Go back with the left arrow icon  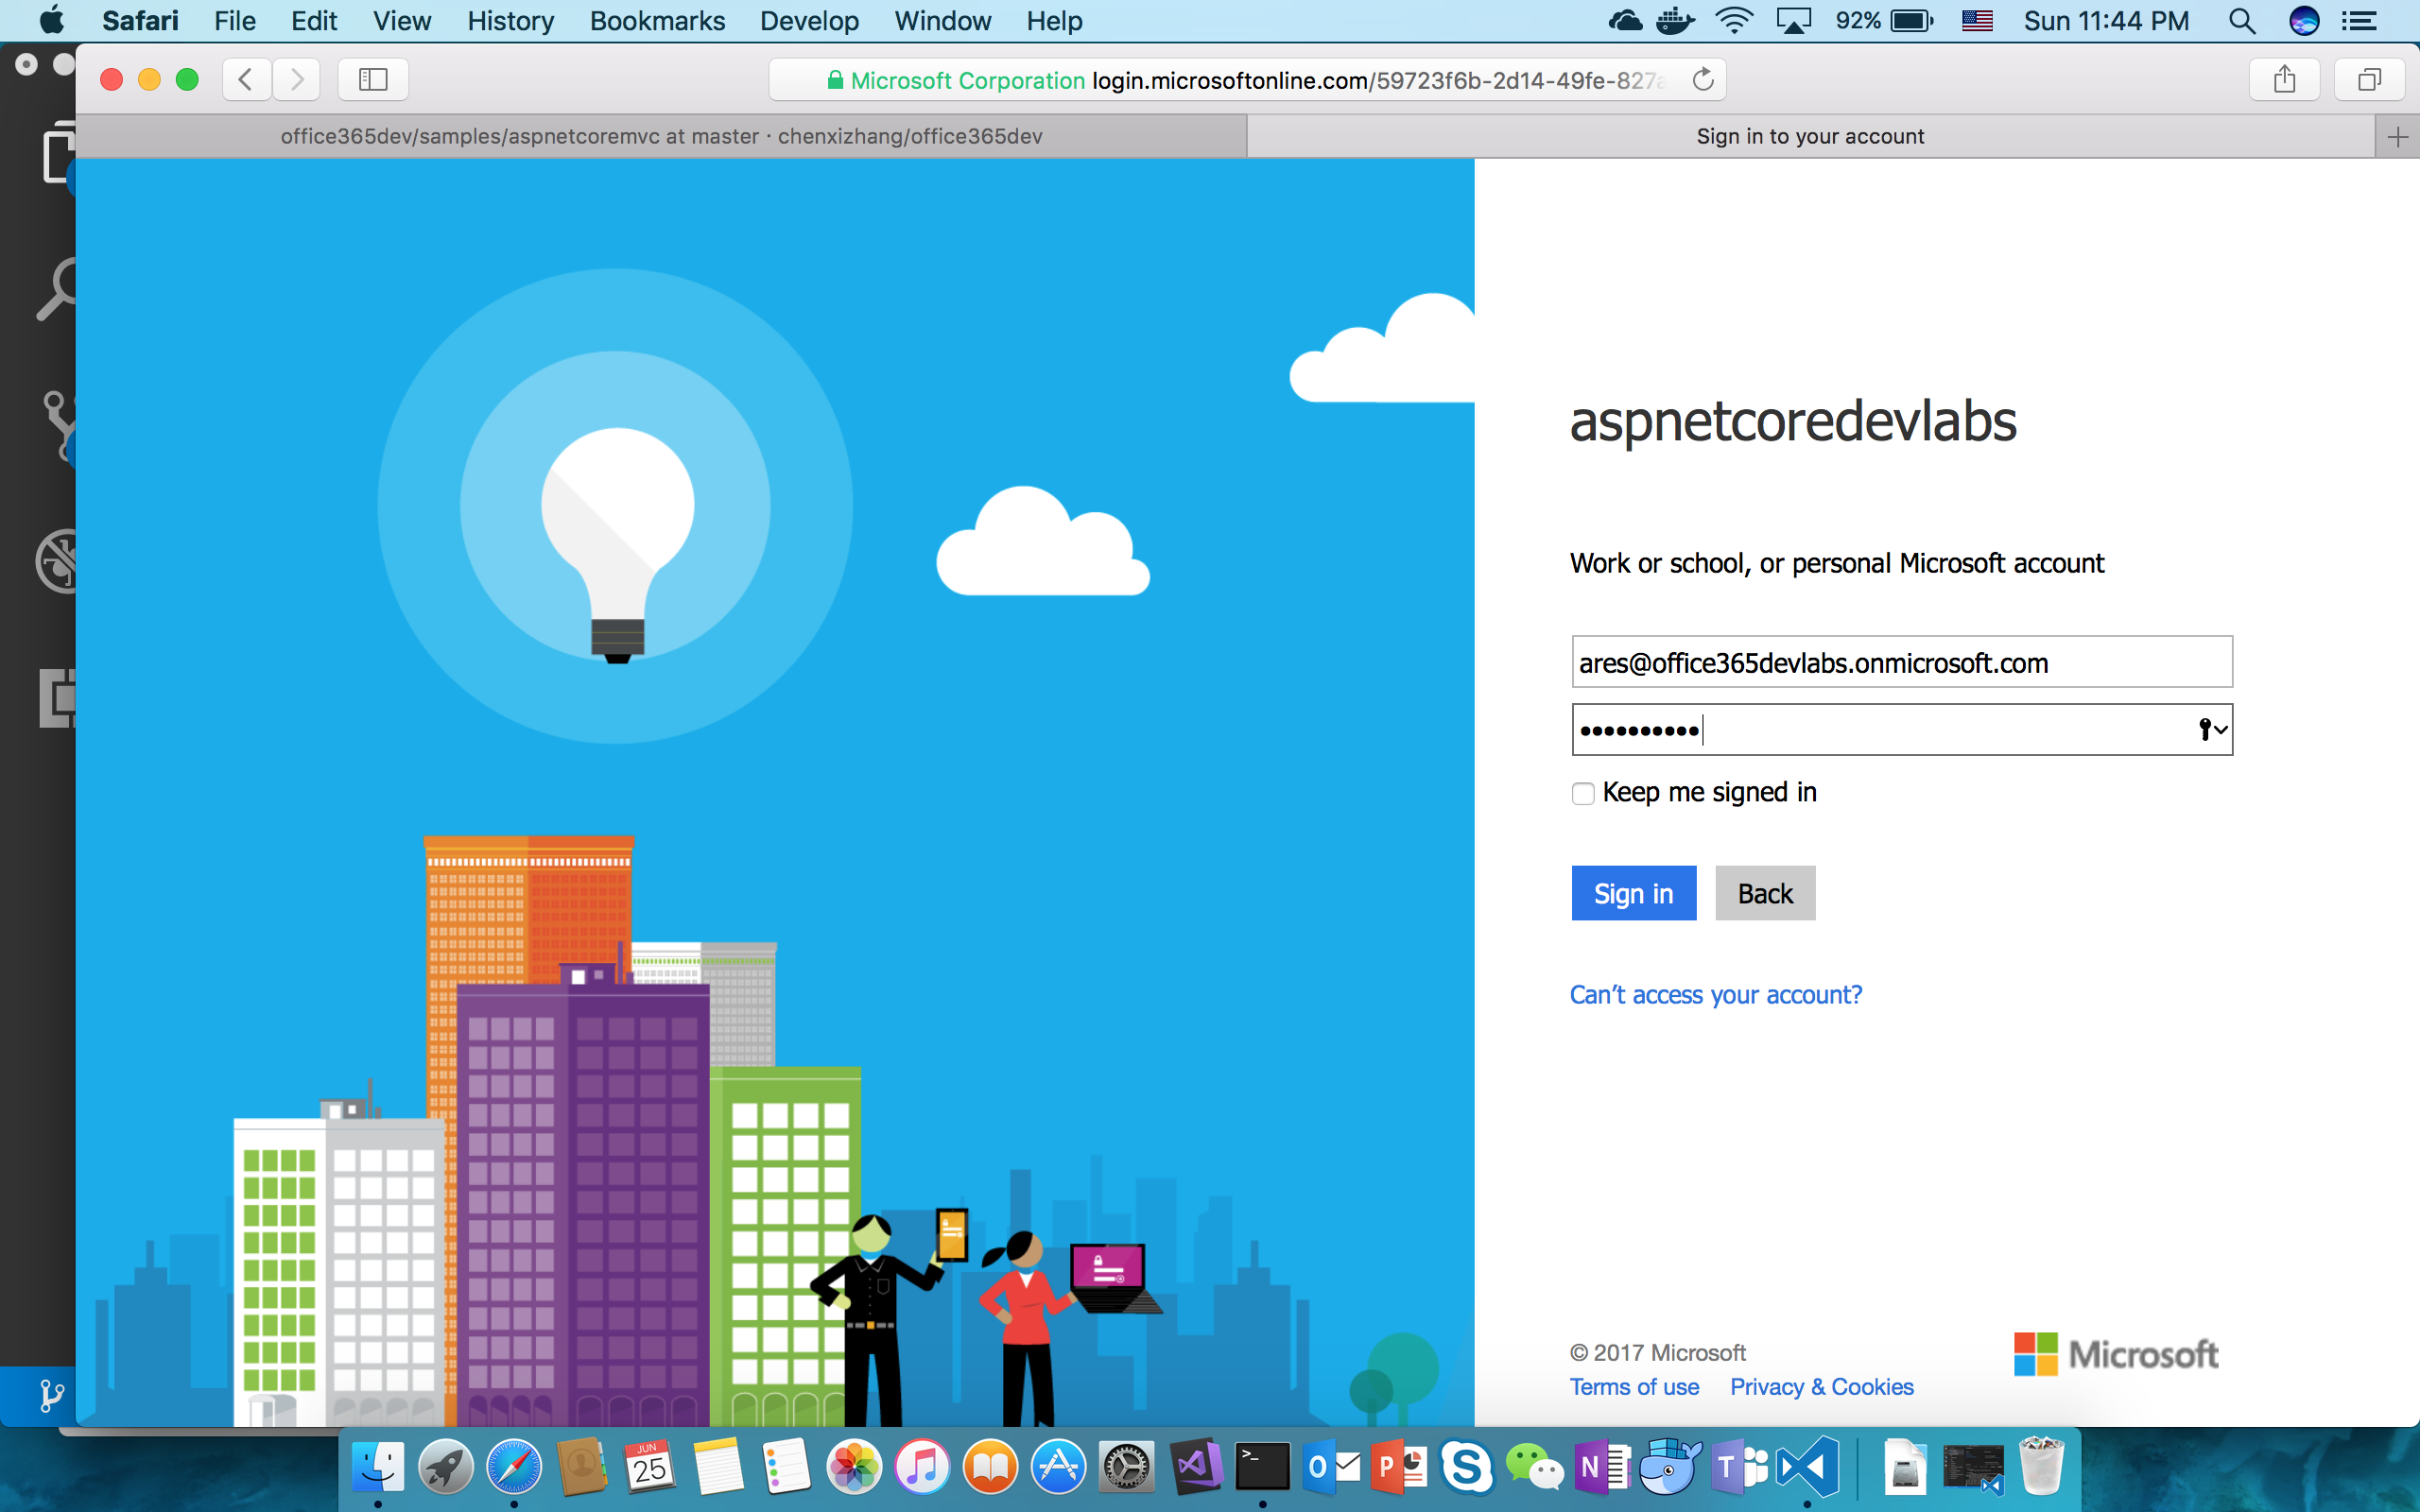coord(246,79)
